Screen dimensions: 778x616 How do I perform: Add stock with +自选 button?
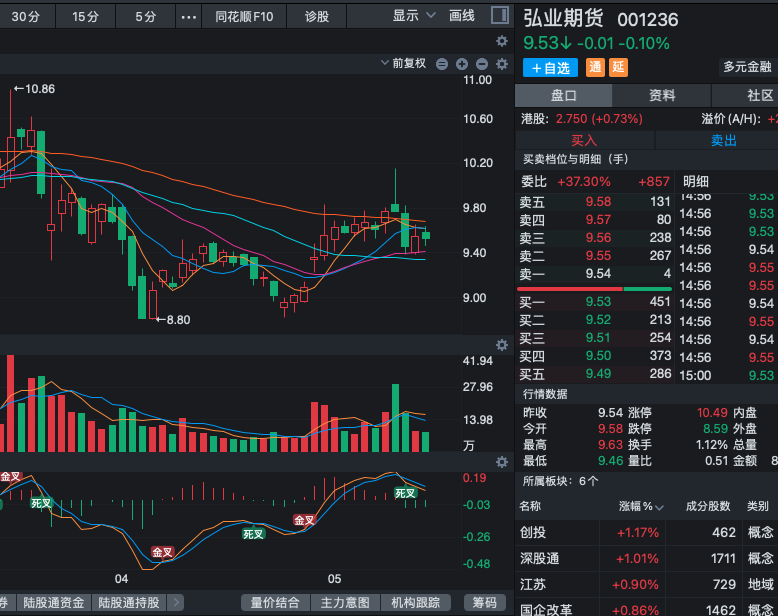550,68
